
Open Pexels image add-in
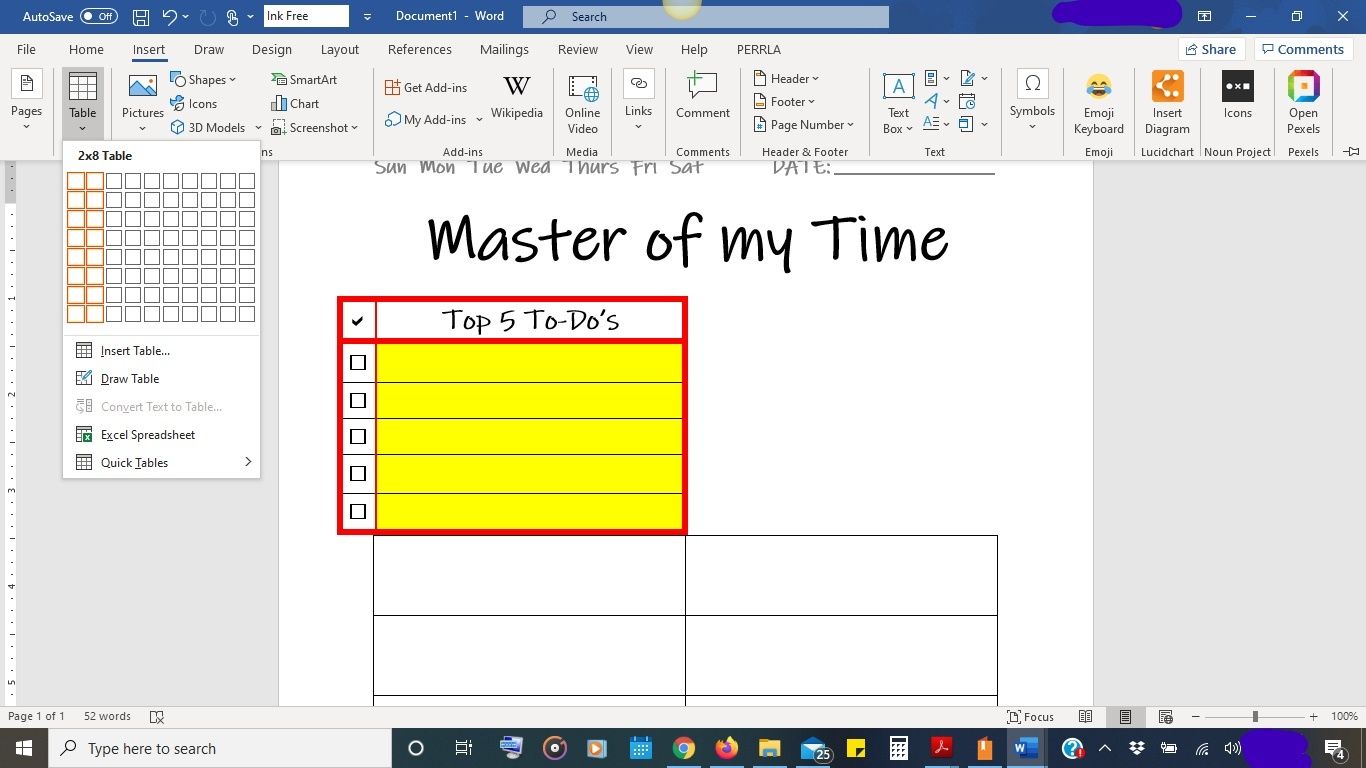pos(1302,100)
